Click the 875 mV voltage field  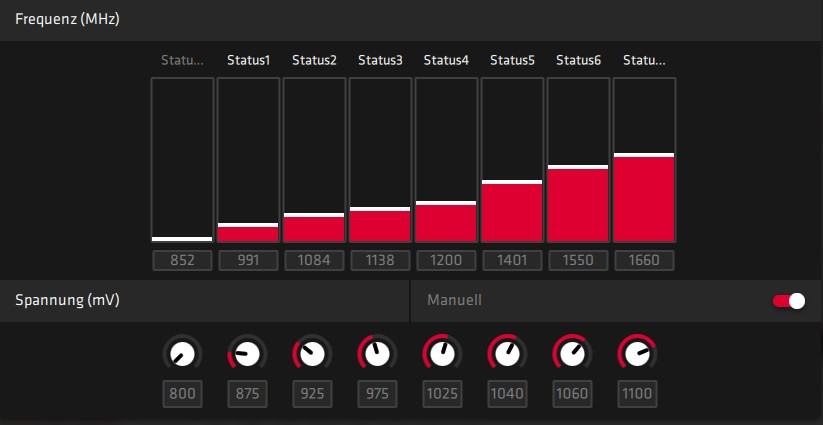pos(247,394)
